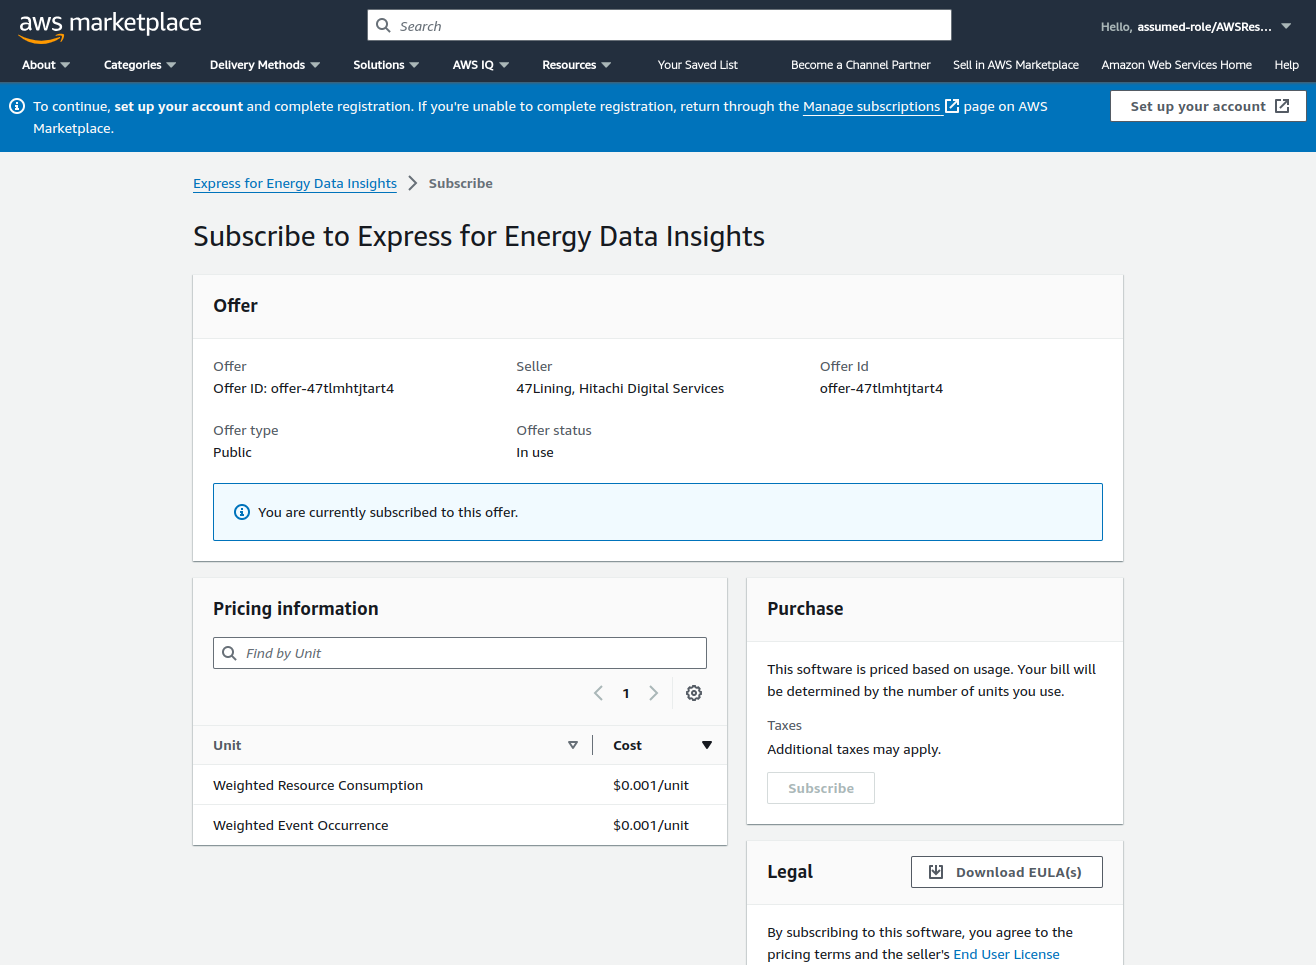Open the Solutions dropdown
This screenshot has width=1316, height=965.
(386, 65)
